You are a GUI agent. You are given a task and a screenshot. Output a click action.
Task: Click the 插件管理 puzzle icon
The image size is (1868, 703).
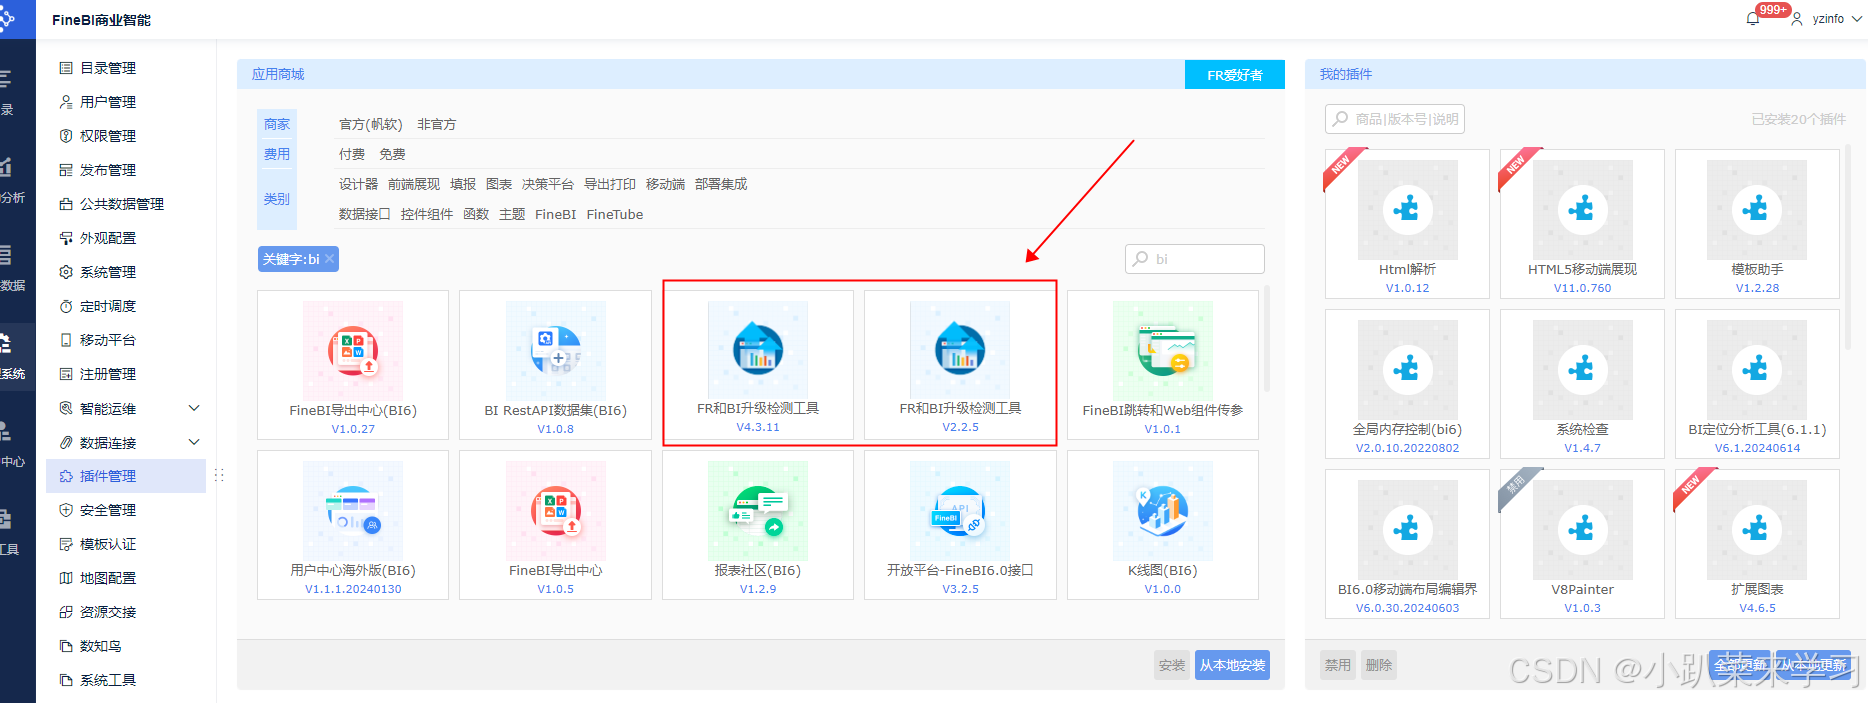coord(66,476)
